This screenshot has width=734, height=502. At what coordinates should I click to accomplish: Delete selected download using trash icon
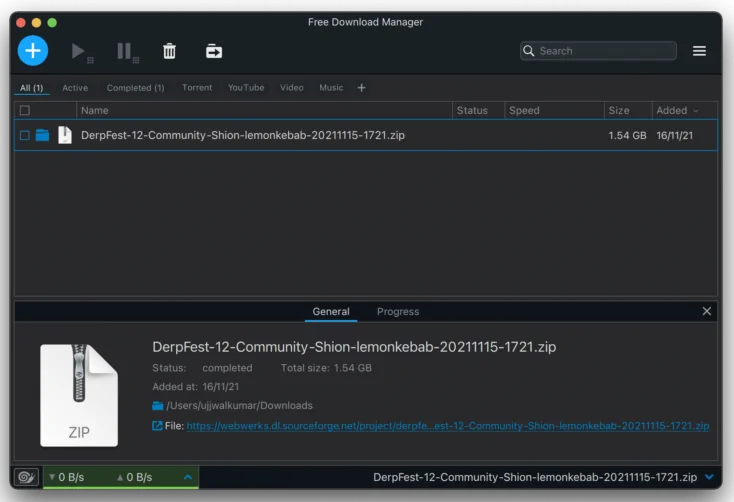click(x=169, y=51)
